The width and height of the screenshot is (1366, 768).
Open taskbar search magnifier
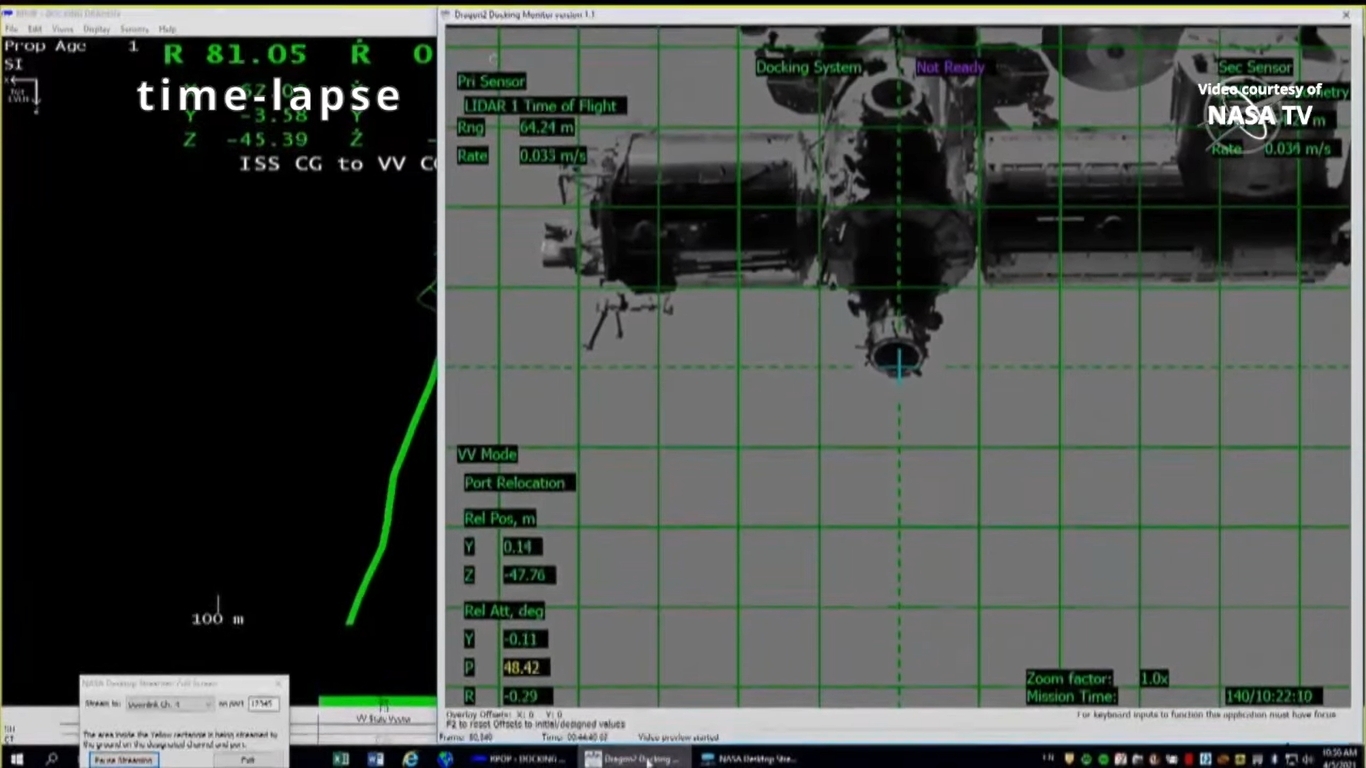coord(52,760)
